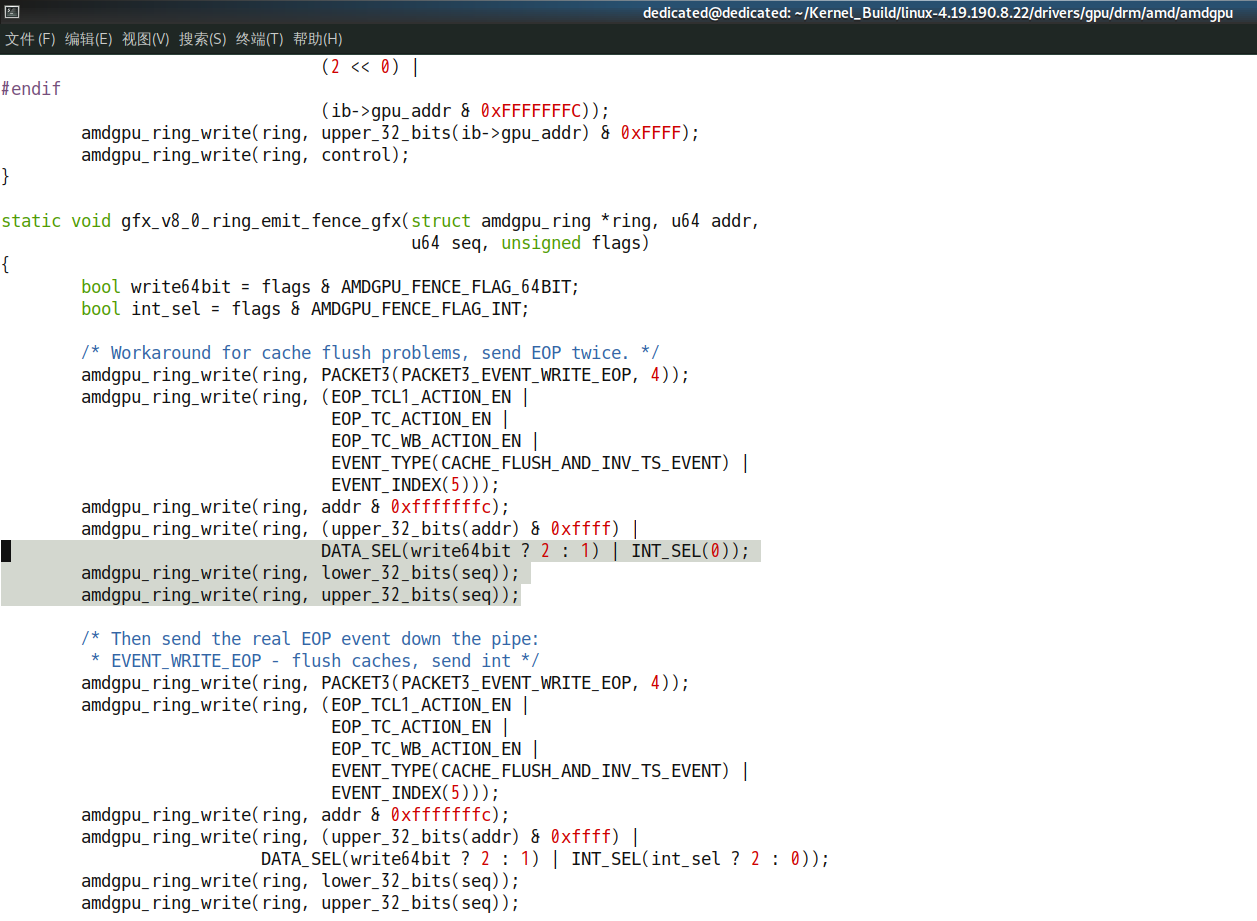Click the 'Then send the real EOP event' comment
Image resolution: width=1257 pixels, height=921 pixels.
pyautogui.click(x=310, y=639)
